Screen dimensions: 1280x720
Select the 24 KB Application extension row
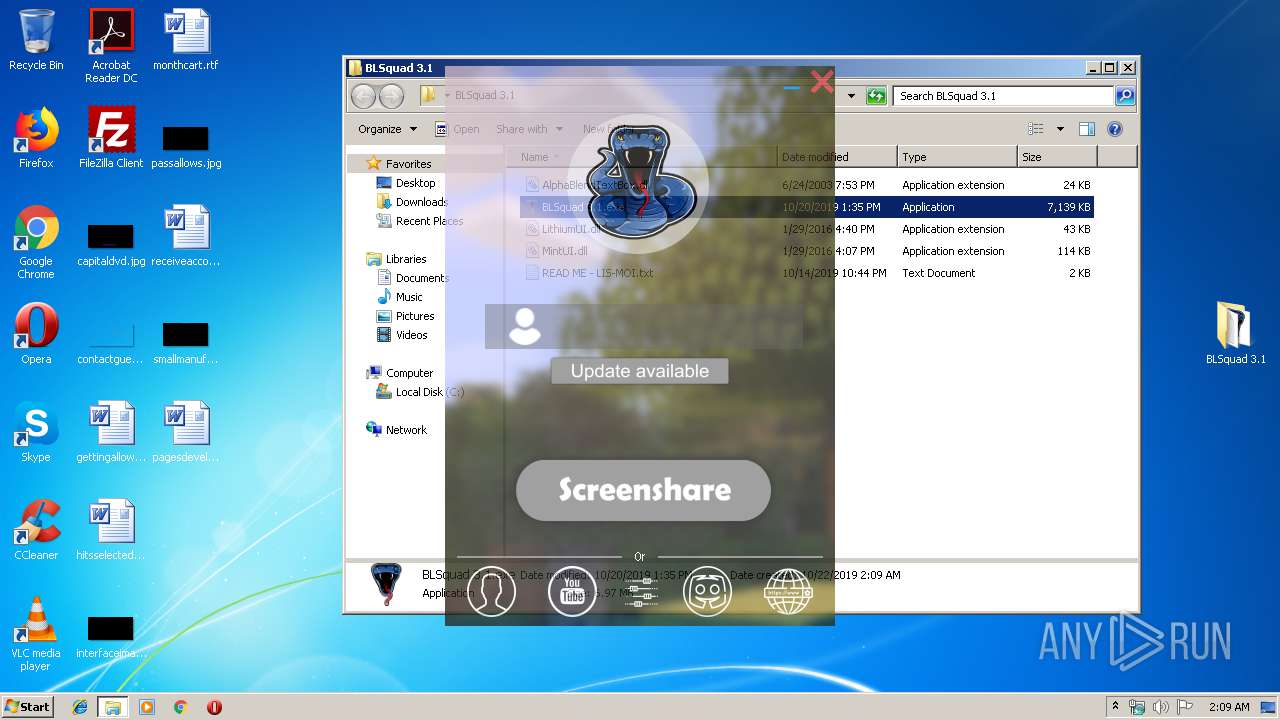807,185
